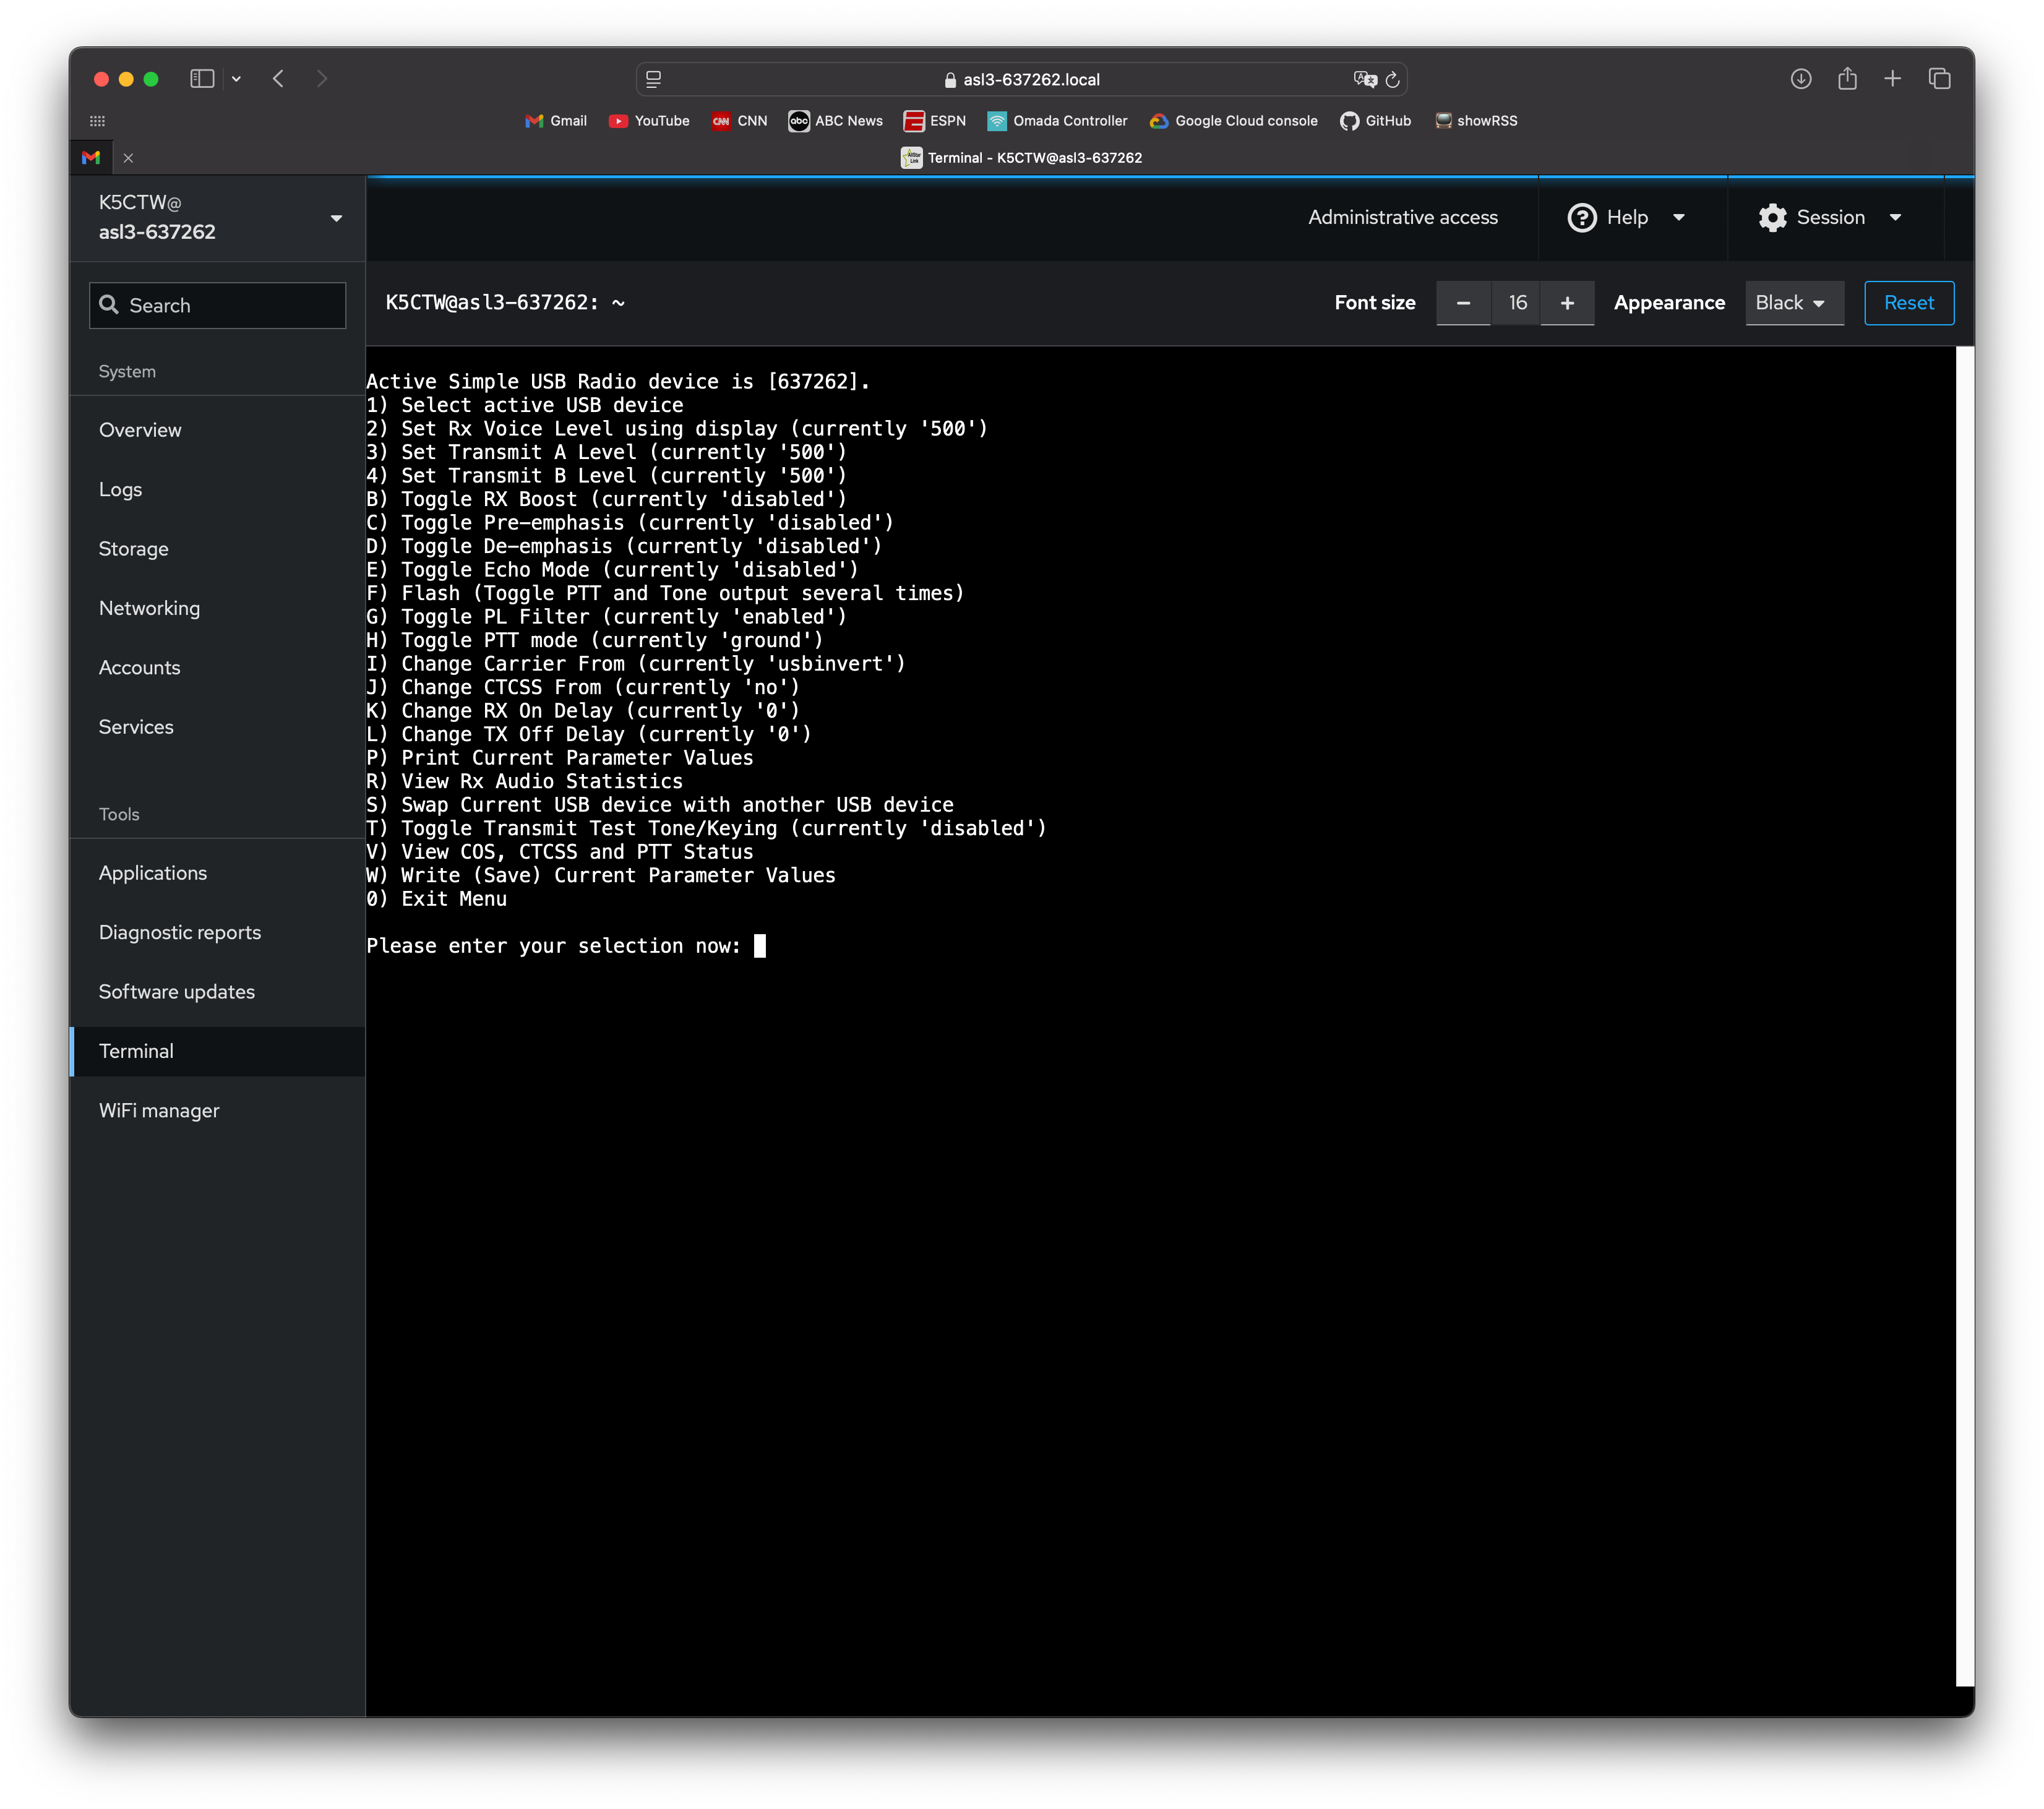The height and width of the screenshot is (1809, 2044).
Task: Click the Share icon in toolbar
Action: click(x=1847, y=78)
